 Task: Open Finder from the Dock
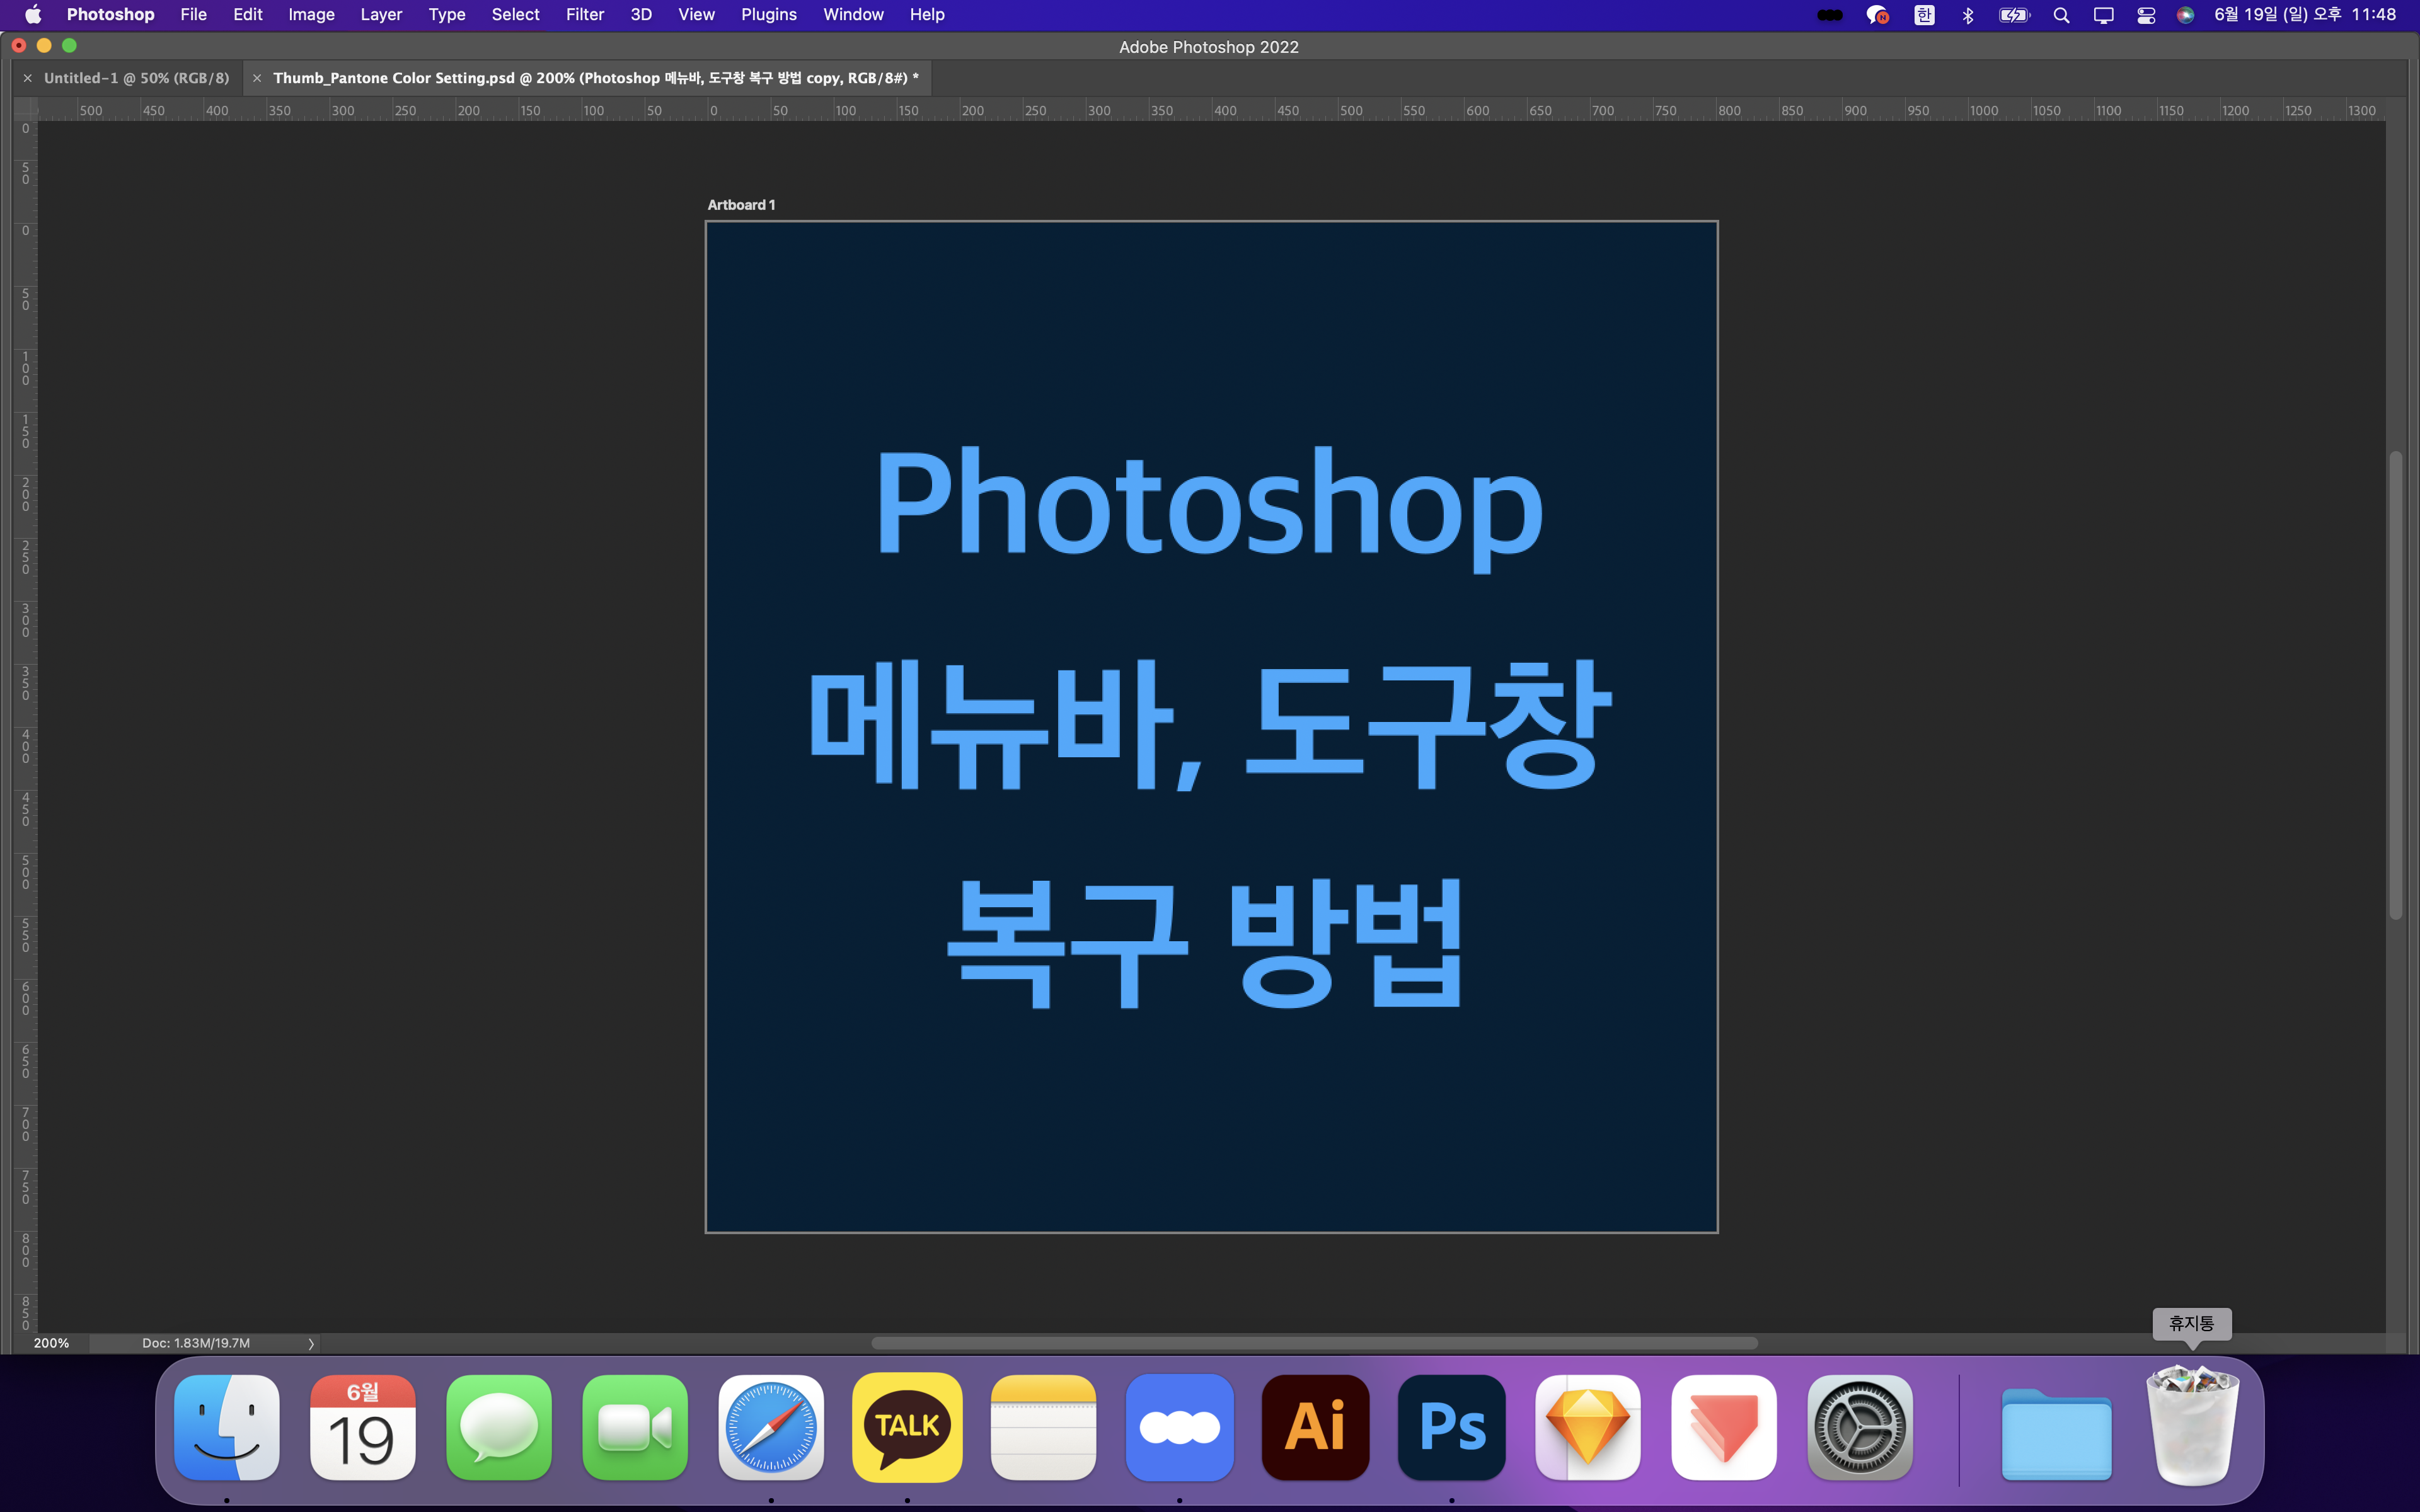pos(227,1427)
